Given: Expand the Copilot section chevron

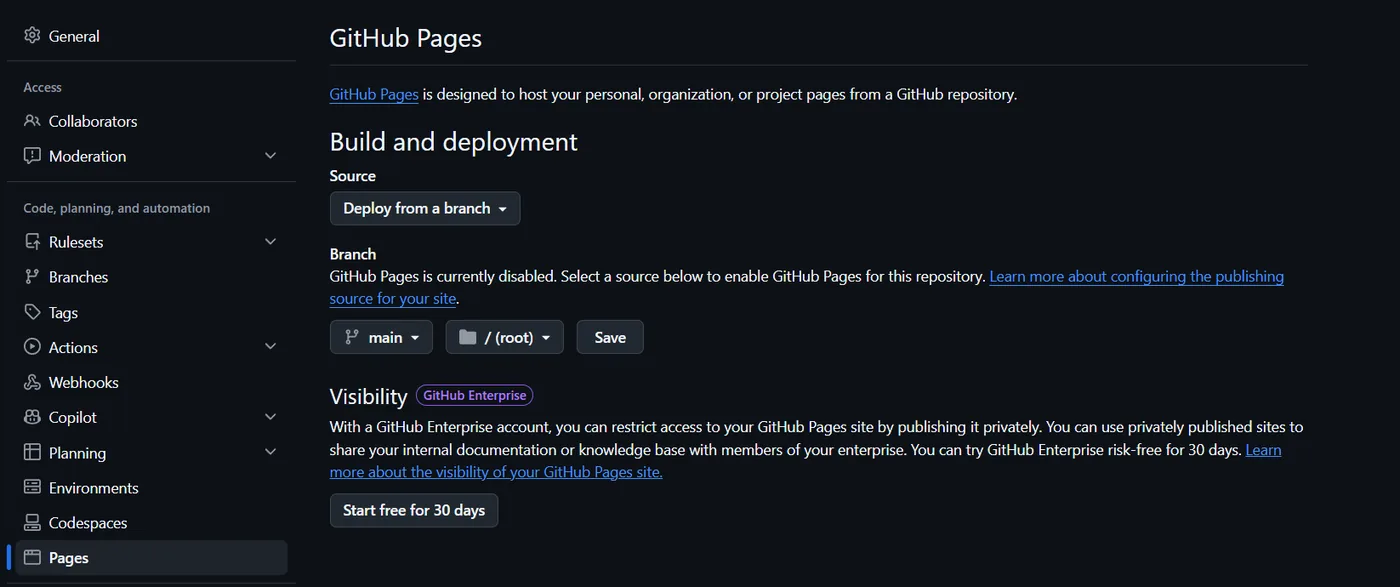Looking at the screenshot, I should pos(270,417).
